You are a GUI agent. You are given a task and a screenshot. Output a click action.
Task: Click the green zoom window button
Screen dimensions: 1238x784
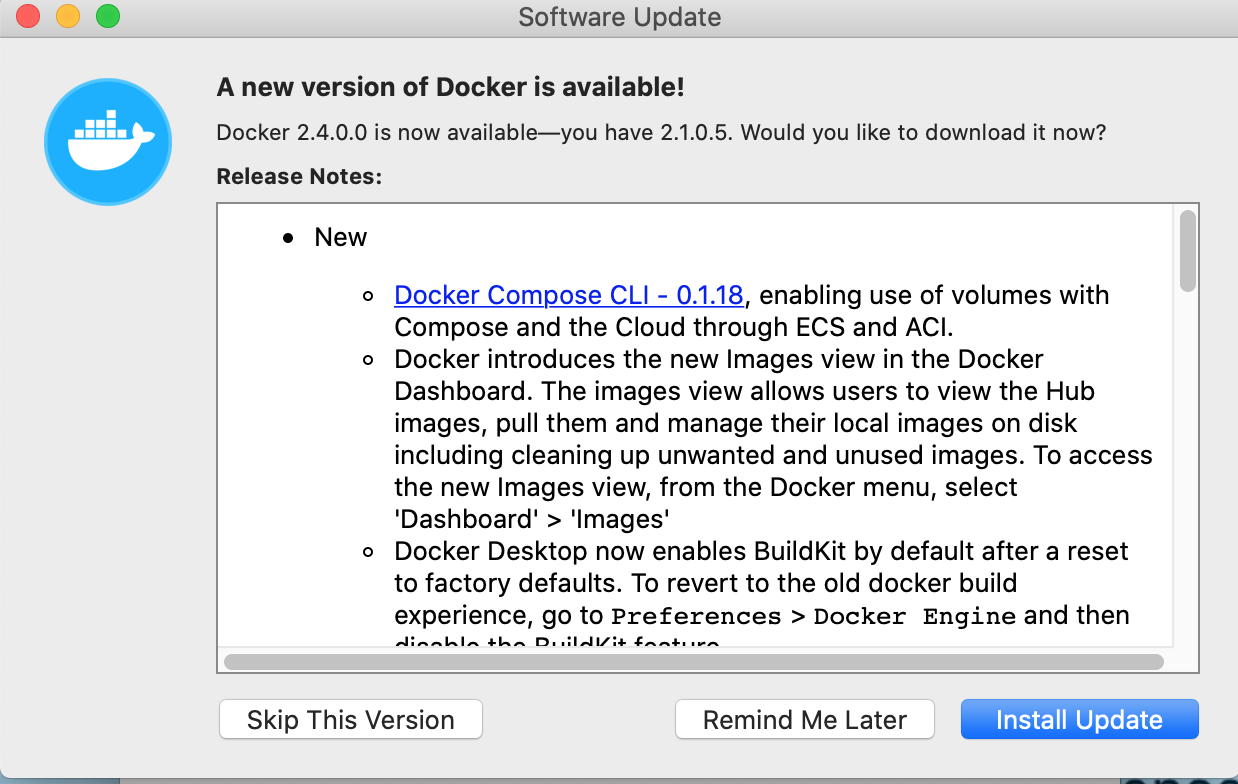107,16
